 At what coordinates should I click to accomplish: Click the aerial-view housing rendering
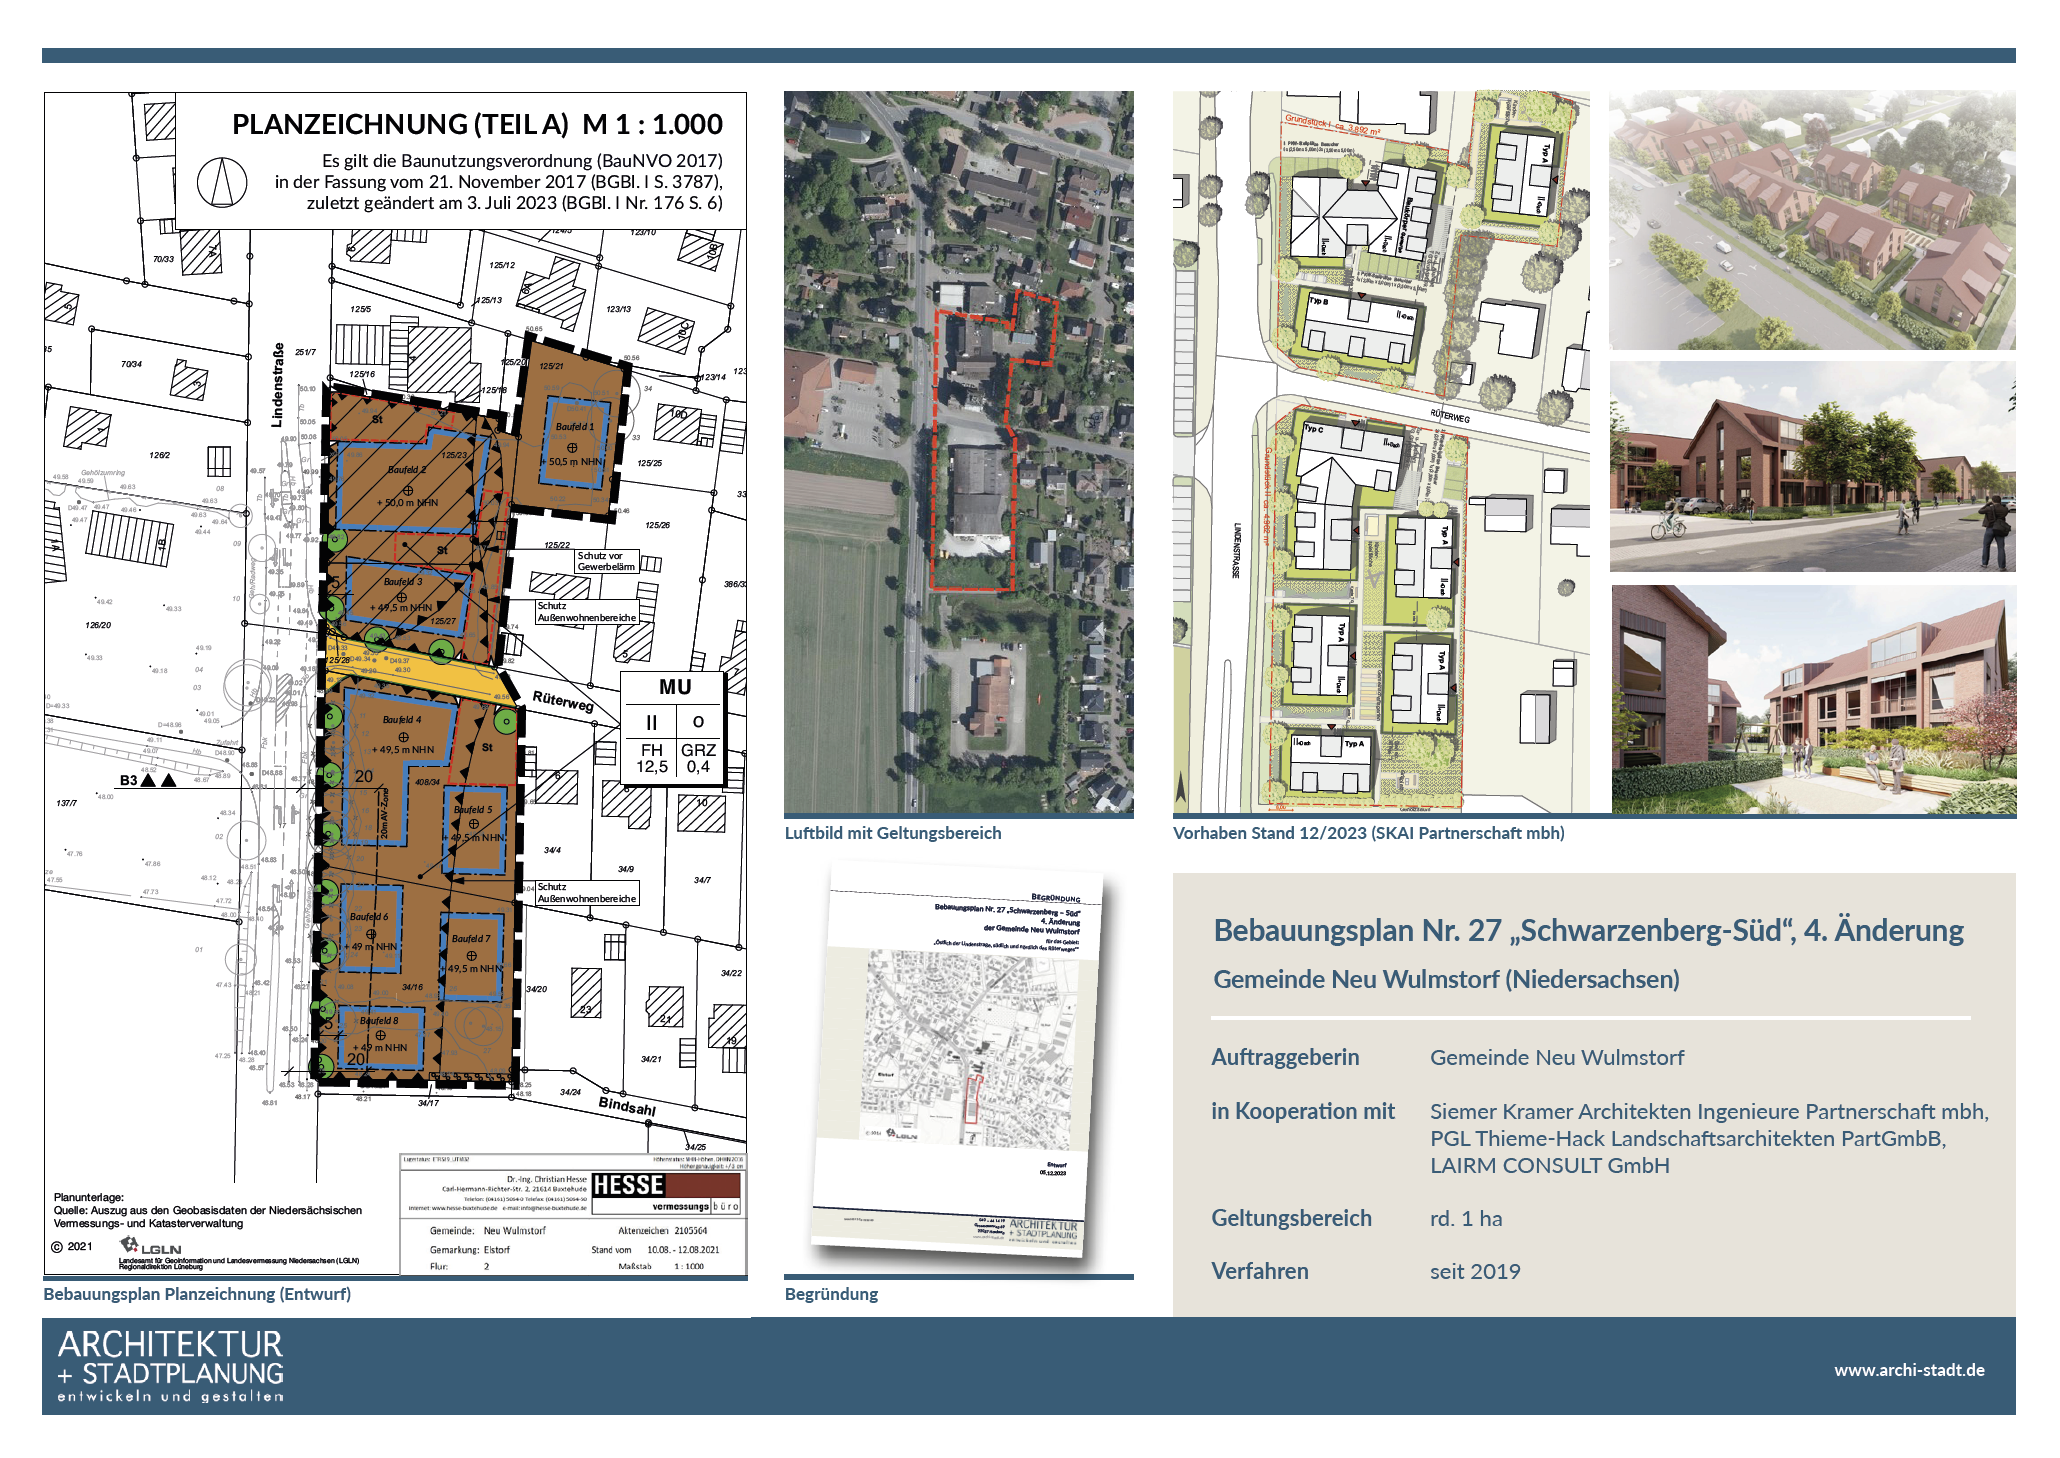tap(1812, 220)
